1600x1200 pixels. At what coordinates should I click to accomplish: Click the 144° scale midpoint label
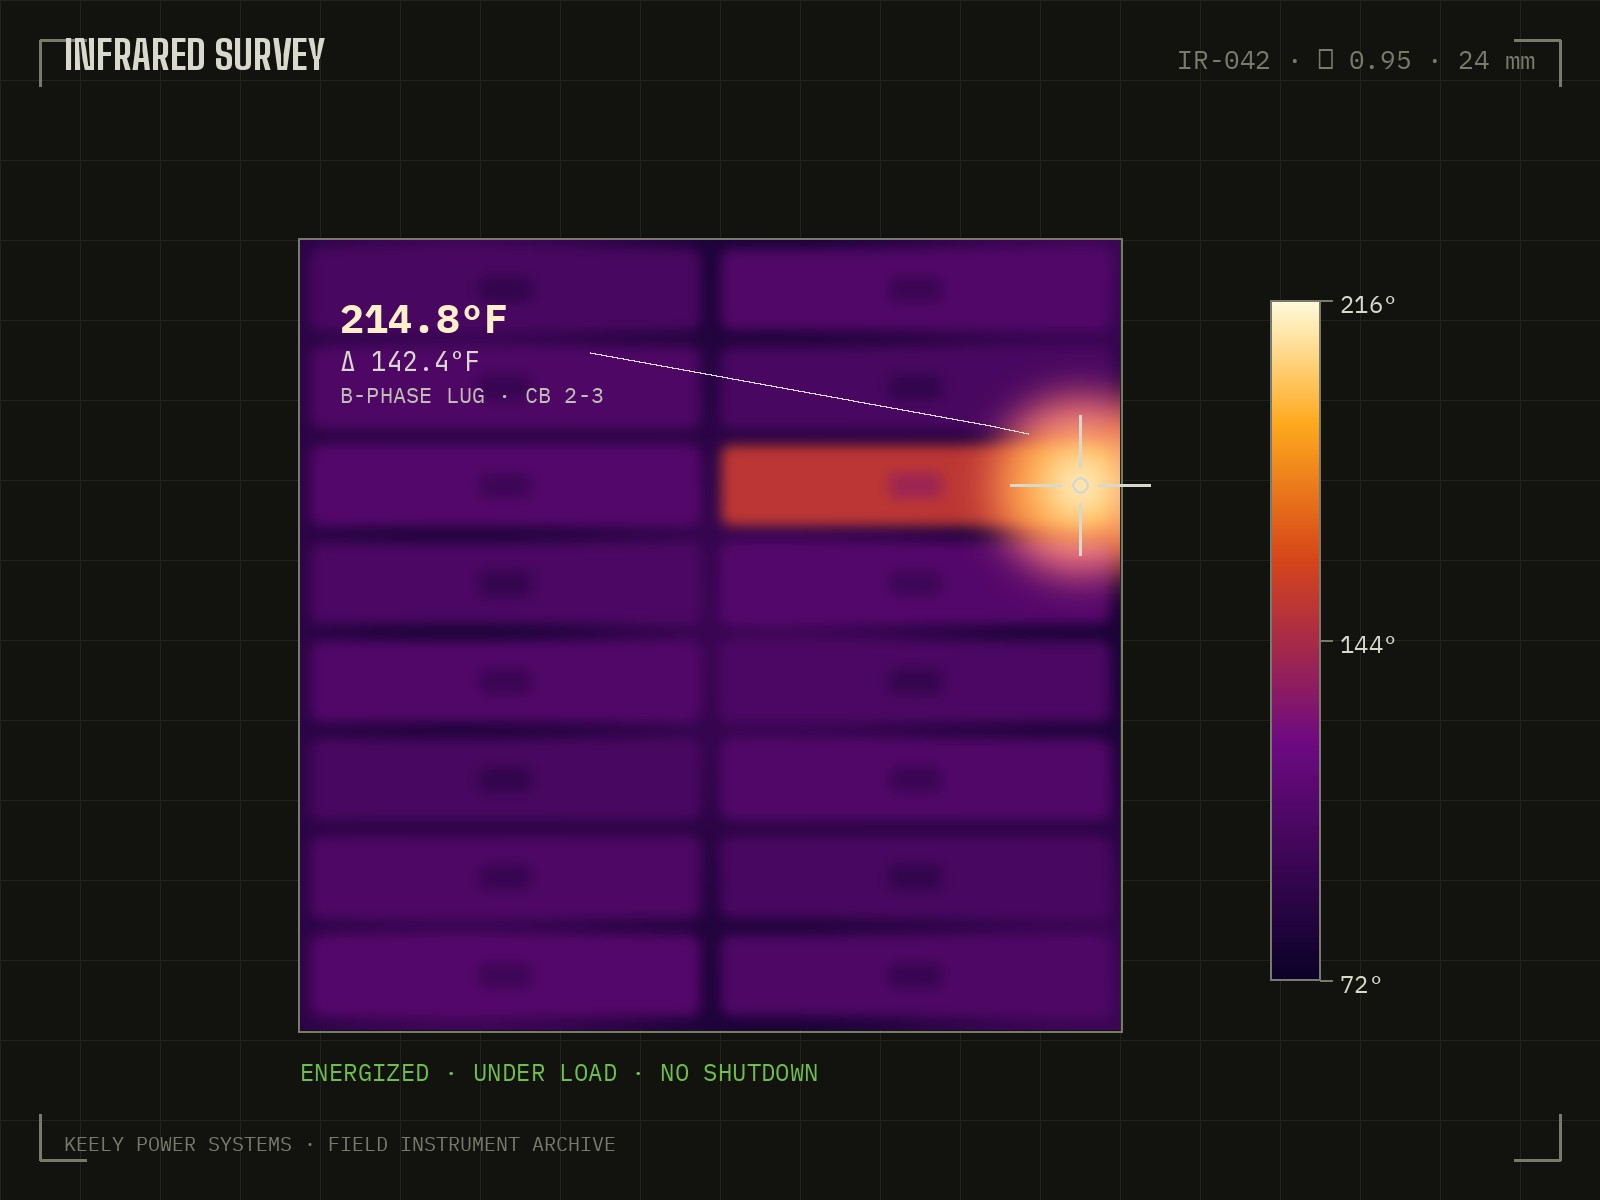1367,645
